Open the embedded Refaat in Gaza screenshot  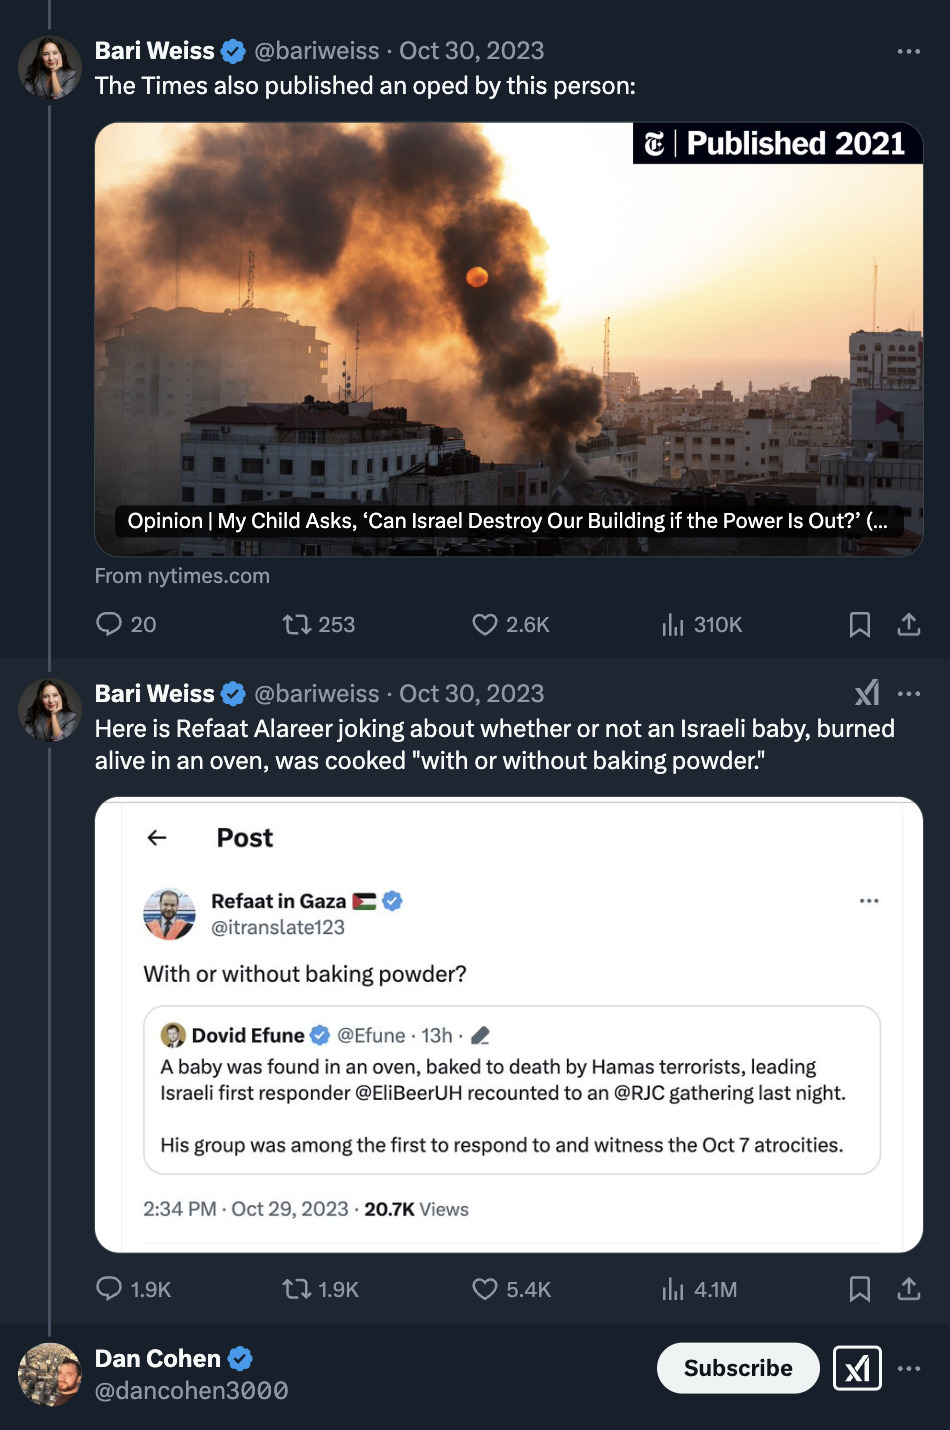[508, 1024]
